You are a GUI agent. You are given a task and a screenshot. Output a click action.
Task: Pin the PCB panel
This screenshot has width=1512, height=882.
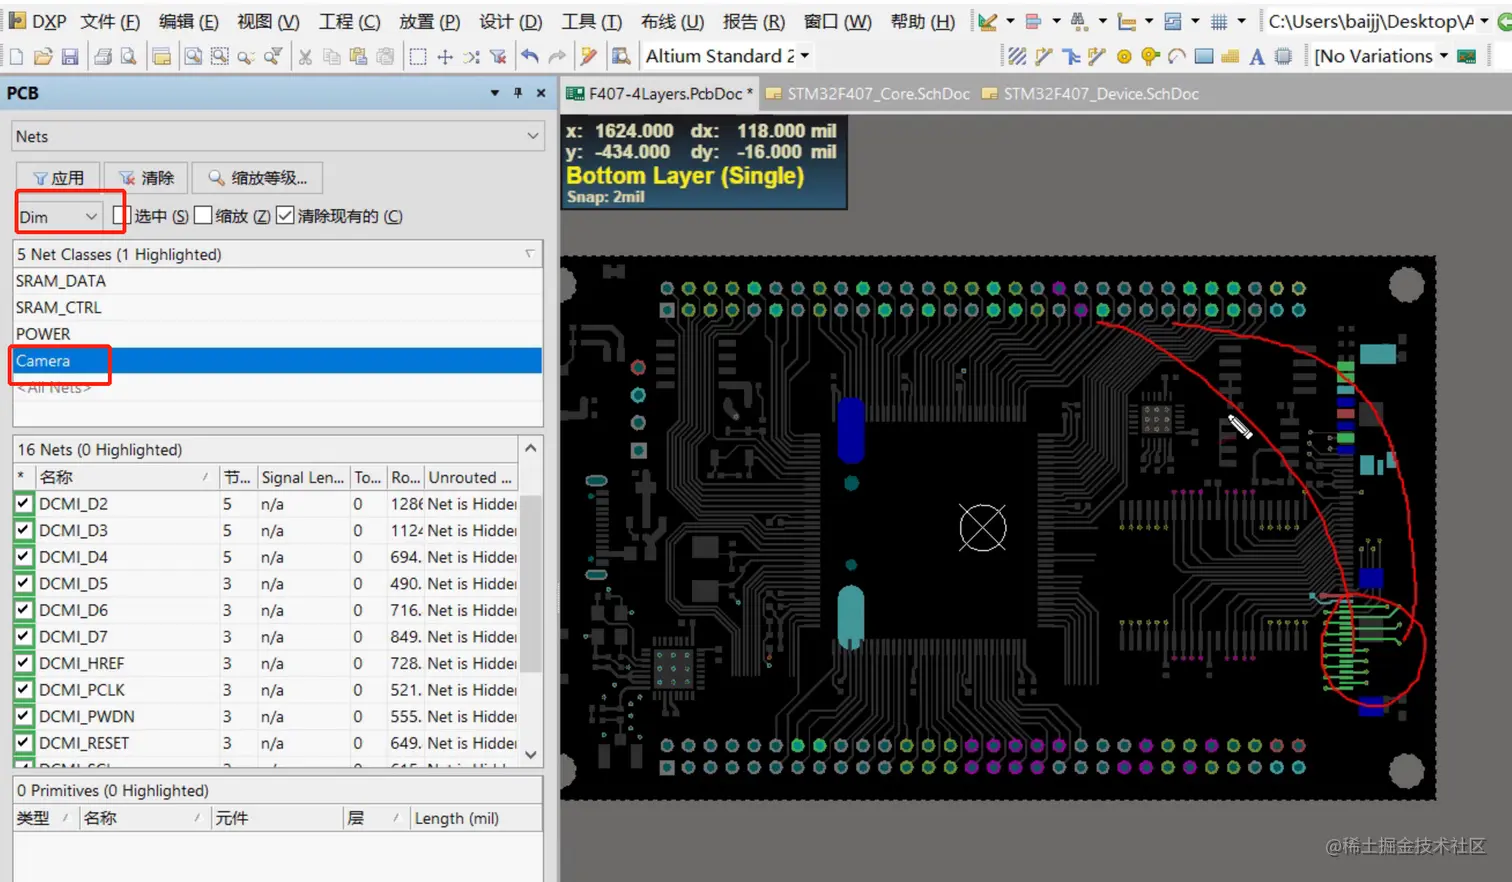click(518, 93)
